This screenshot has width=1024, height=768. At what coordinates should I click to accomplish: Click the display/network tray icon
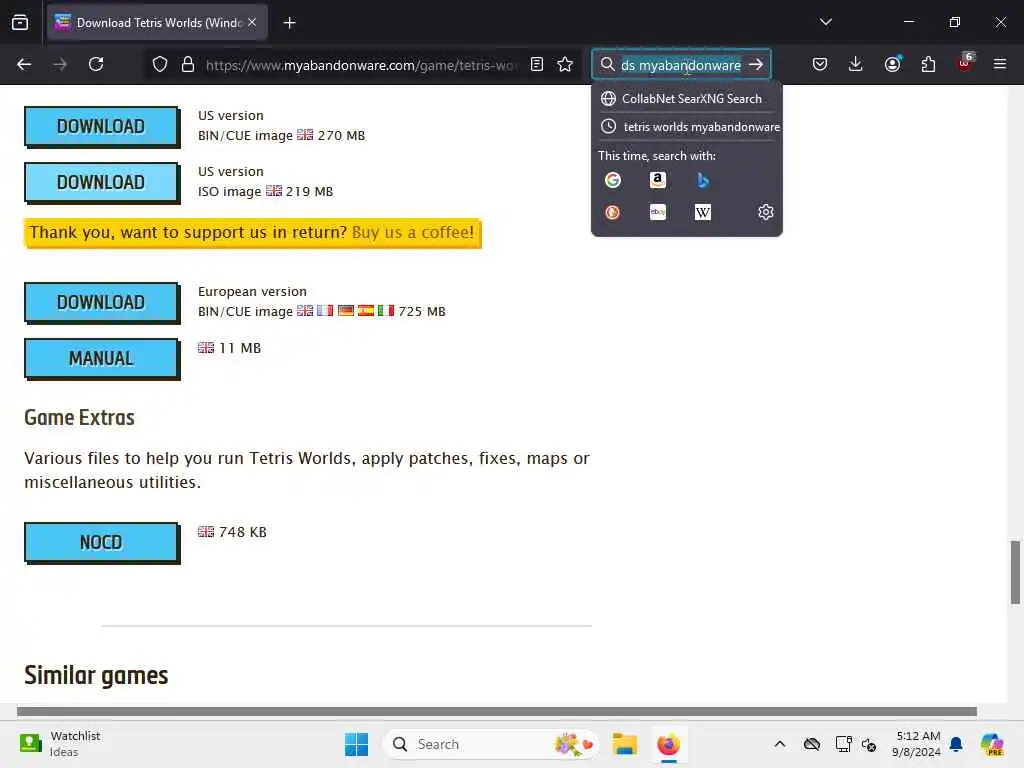point(843,744)
